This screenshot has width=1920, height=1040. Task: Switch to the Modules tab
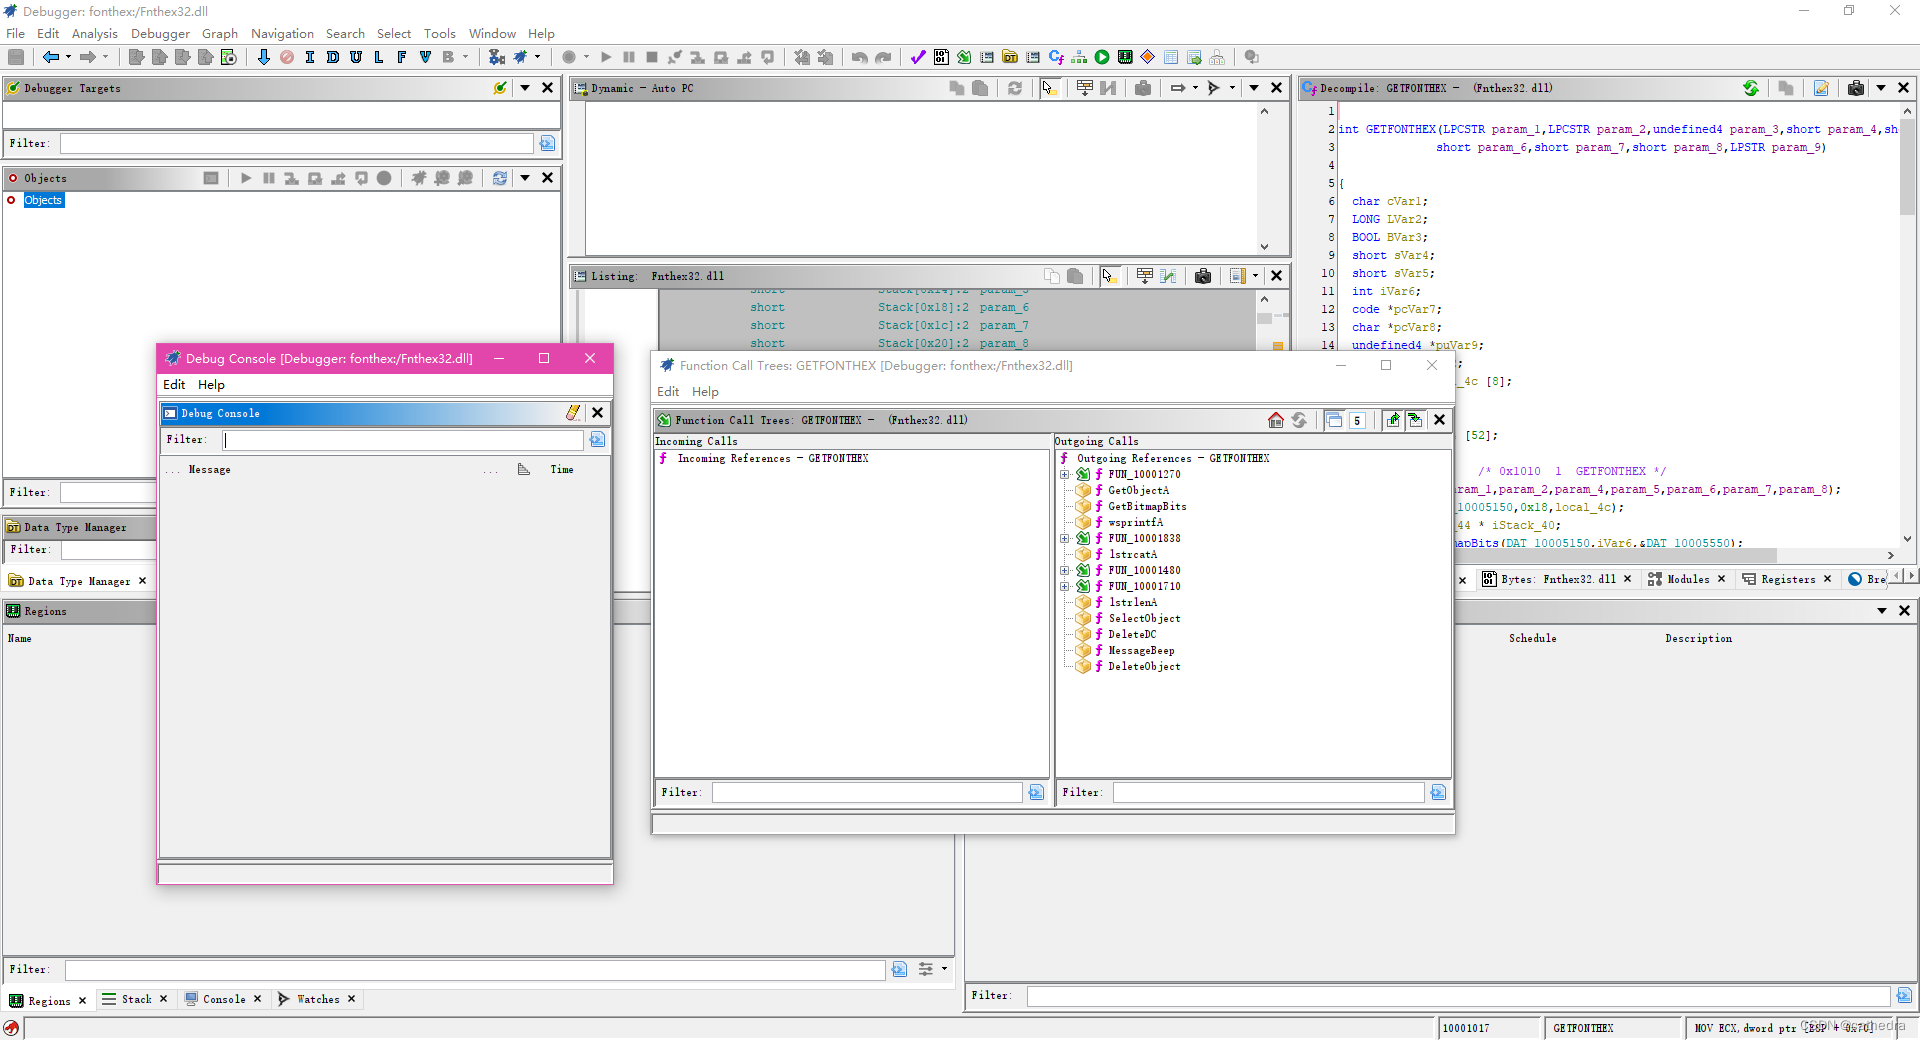pyautogui.click(x=1687, y=579)
